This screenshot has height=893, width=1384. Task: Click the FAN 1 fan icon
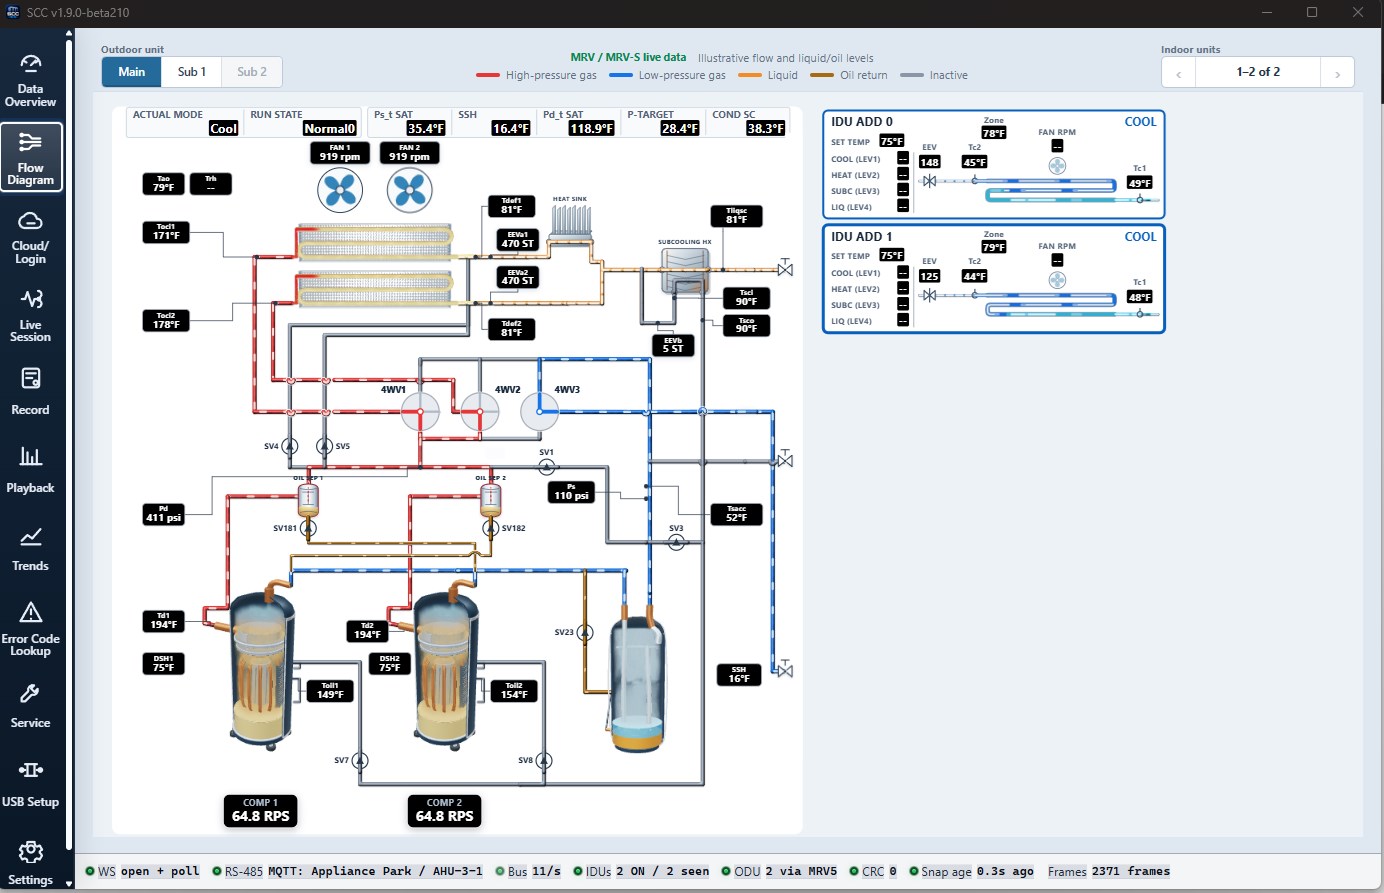coord(340,189)
